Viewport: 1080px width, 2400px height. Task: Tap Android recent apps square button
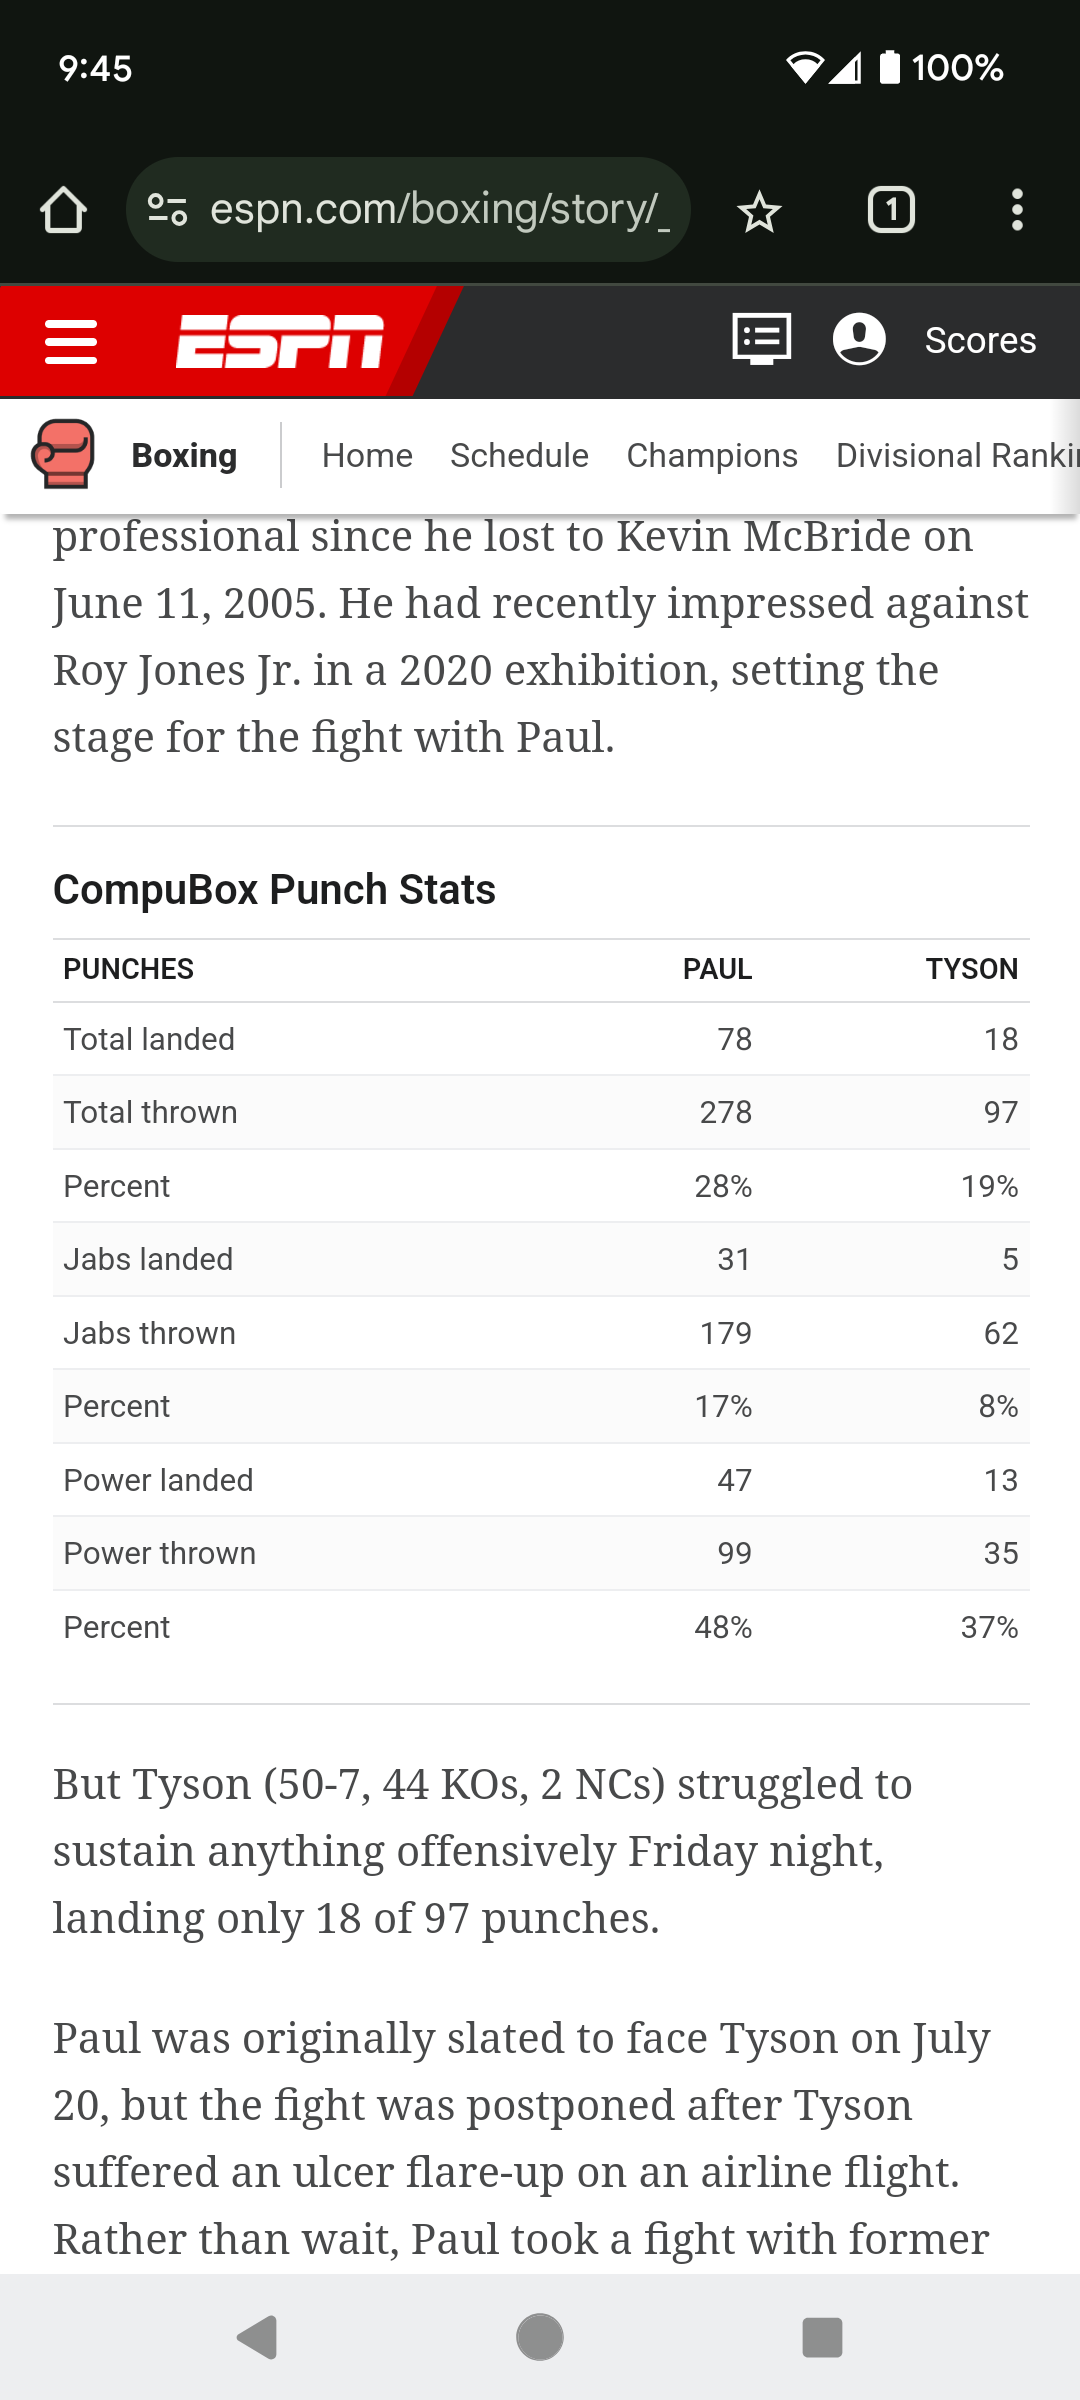pyautogui.click(x=822, y=2337)
